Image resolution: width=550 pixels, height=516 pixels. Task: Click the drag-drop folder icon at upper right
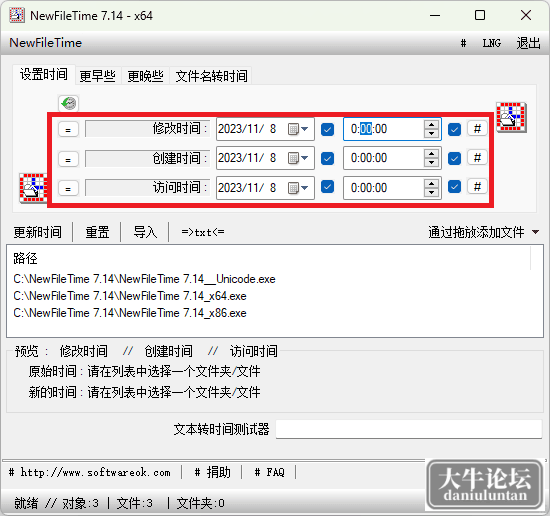[511, 117]
